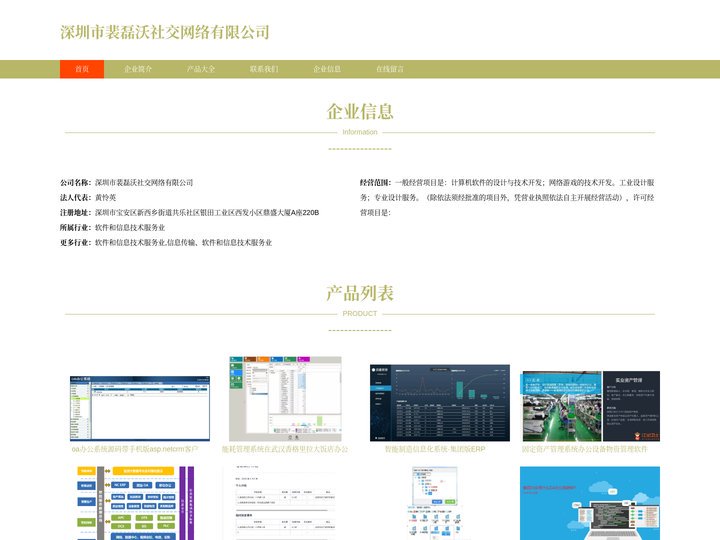Open the 能耗管理系统 product thumbnail
The height and width of the screenshot is (540, 720).
click(x=285, y=399)
